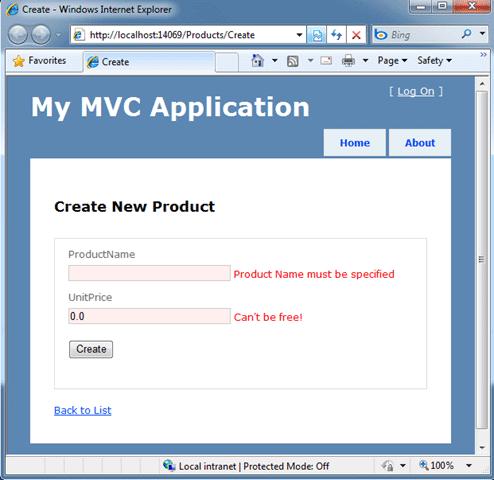Follow the Back to List link
494x480 pixels.
coord(83,410)
